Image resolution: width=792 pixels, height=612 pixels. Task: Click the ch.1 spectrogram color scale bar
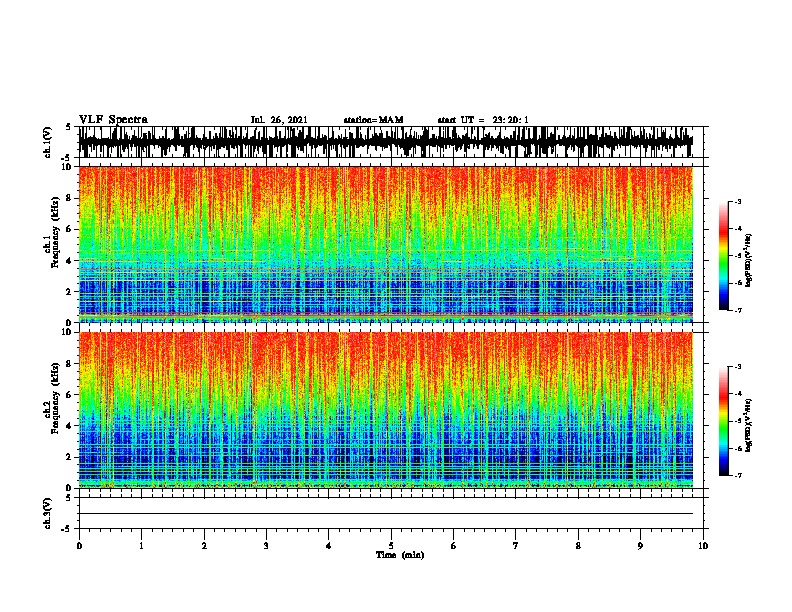(x=723, y=256)
